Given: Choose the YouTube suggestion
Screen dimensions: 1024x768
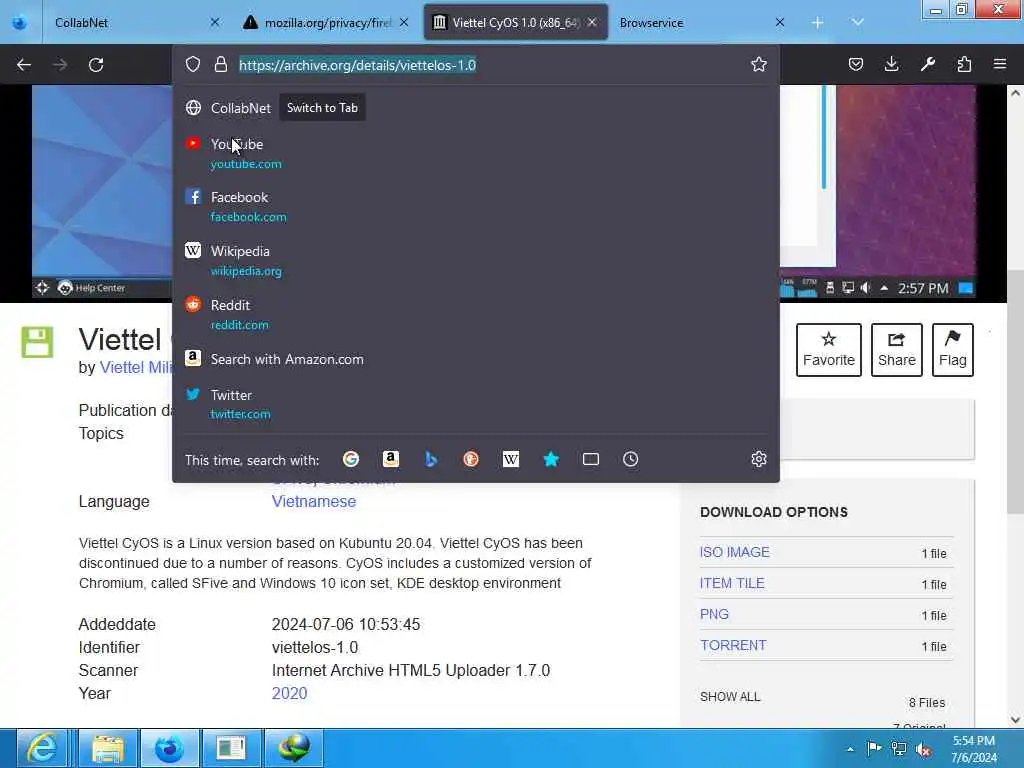Looking at the screenshot, I should pyautogui.click(x=475, y=153).
